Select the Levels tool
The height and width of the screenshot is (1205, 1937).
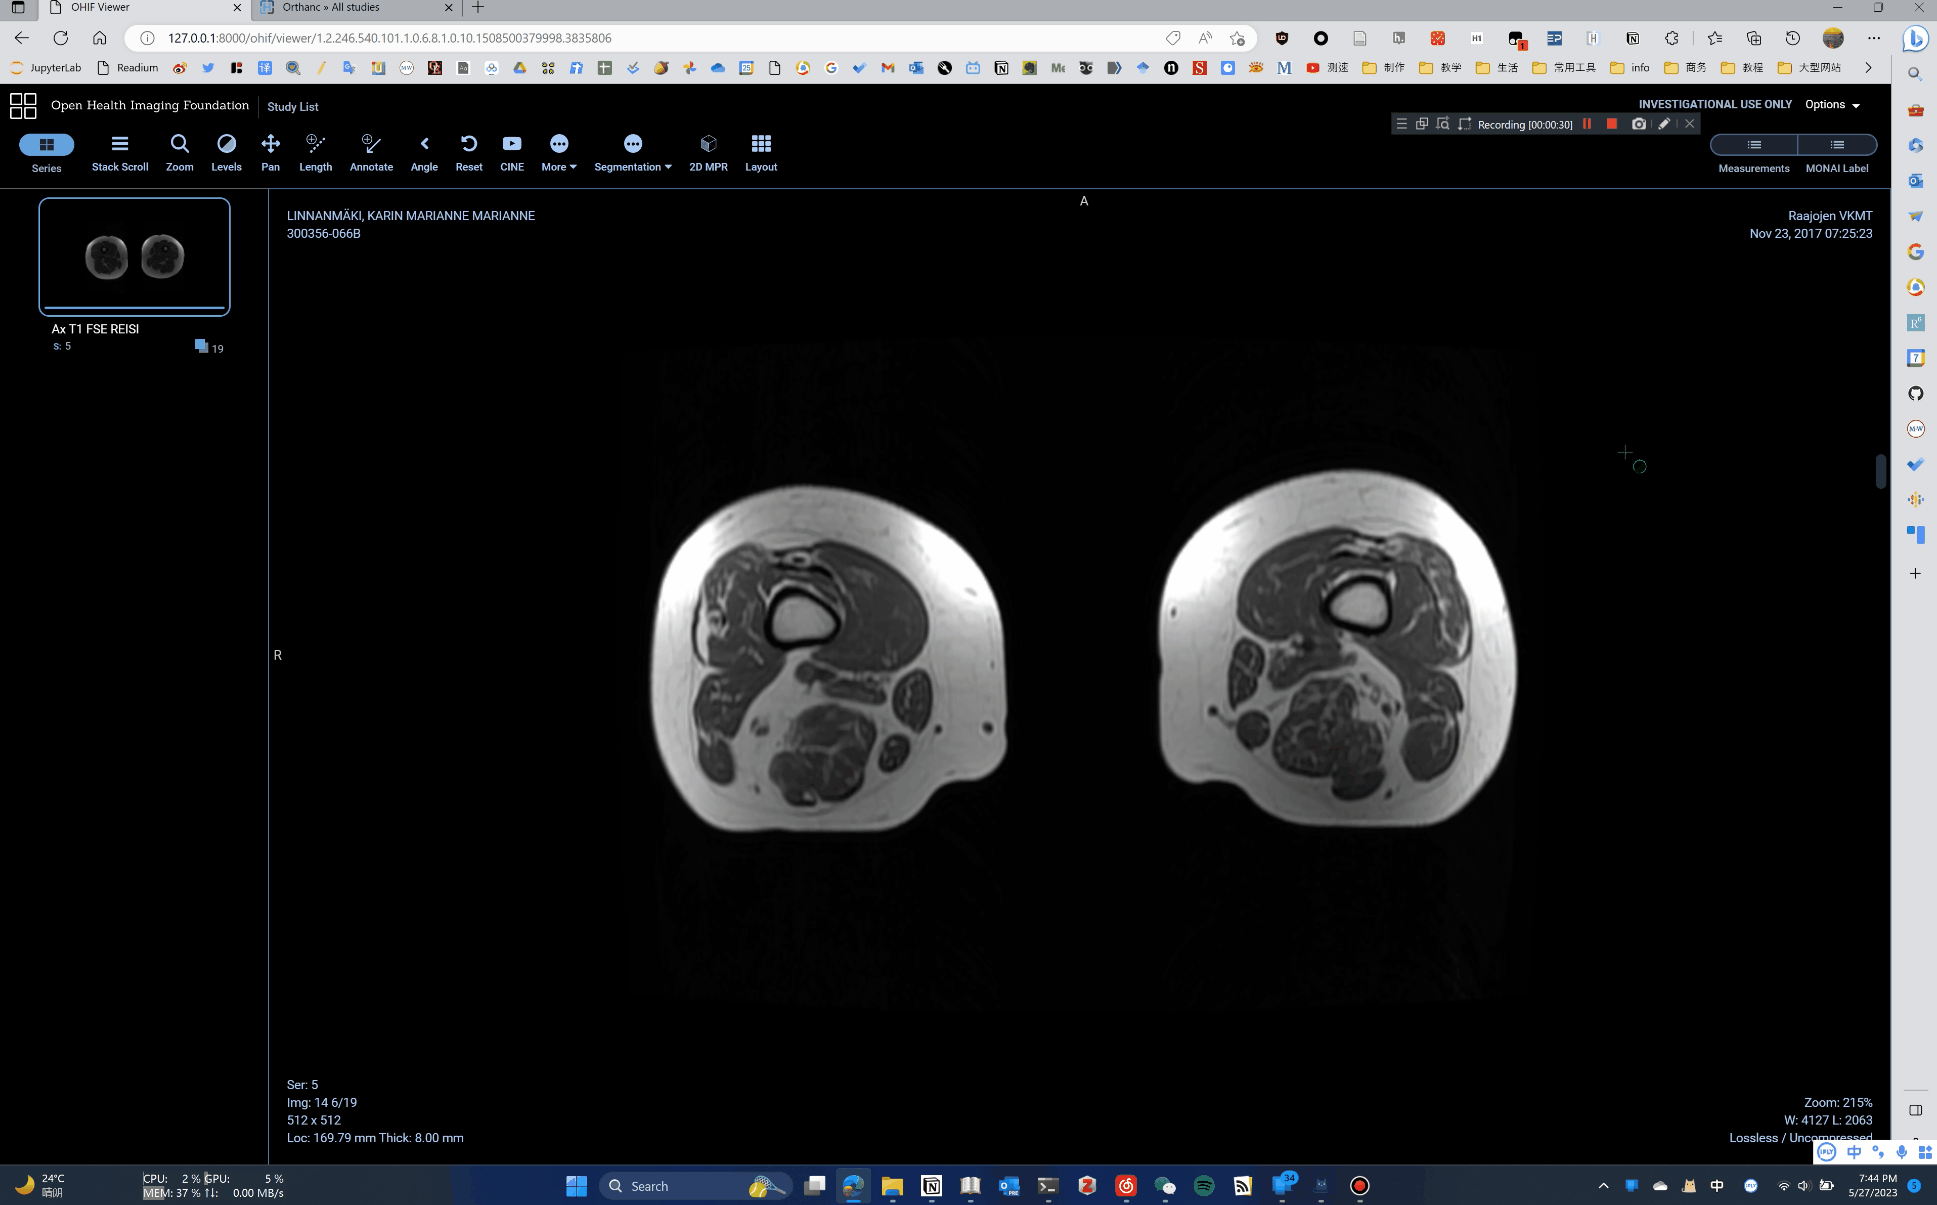[x=226, y=152]
